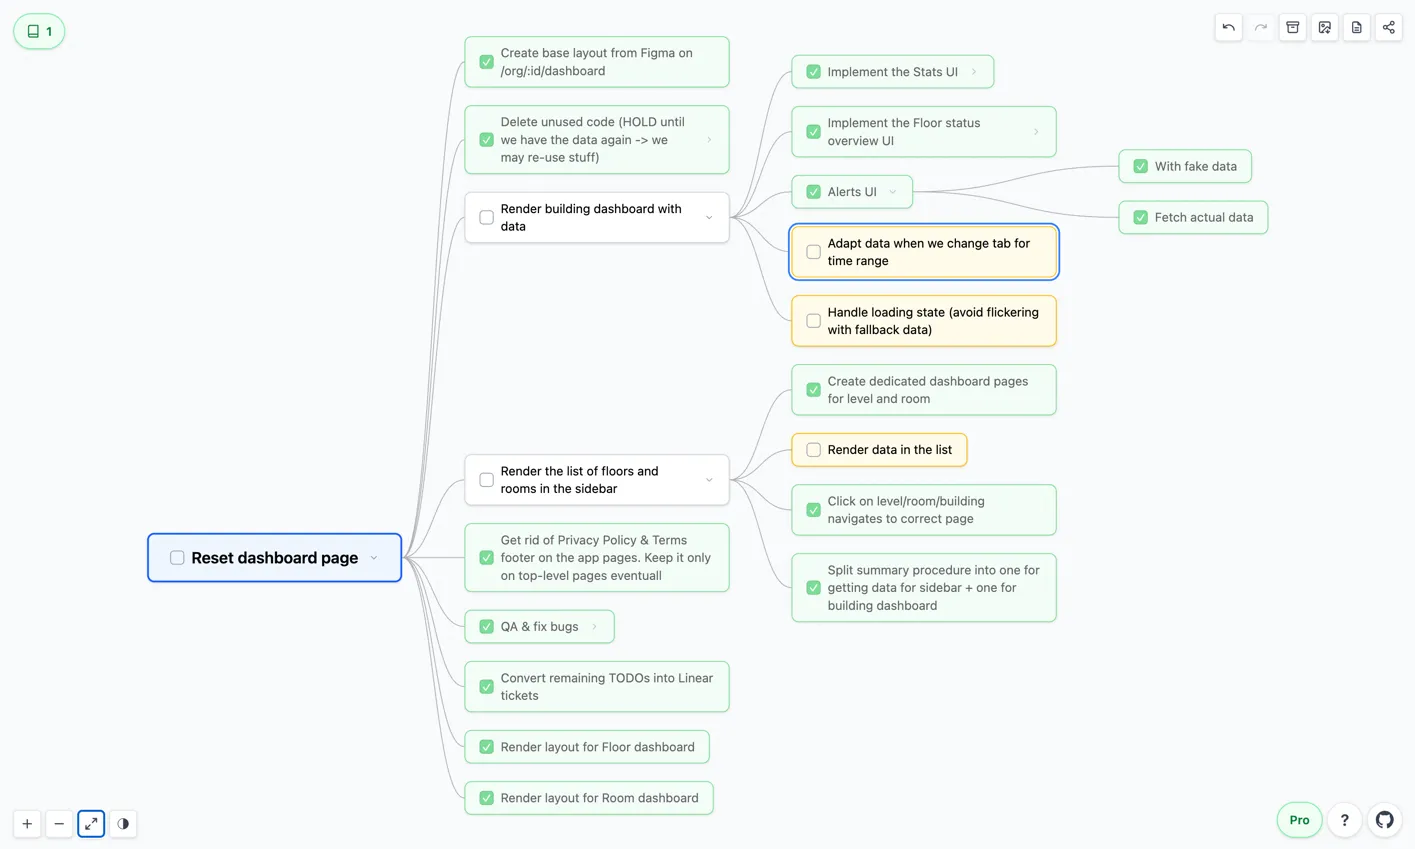Screen dimensions: 1415x849
Task: Click the export as image icon
Action: [x=1324, y=28]
